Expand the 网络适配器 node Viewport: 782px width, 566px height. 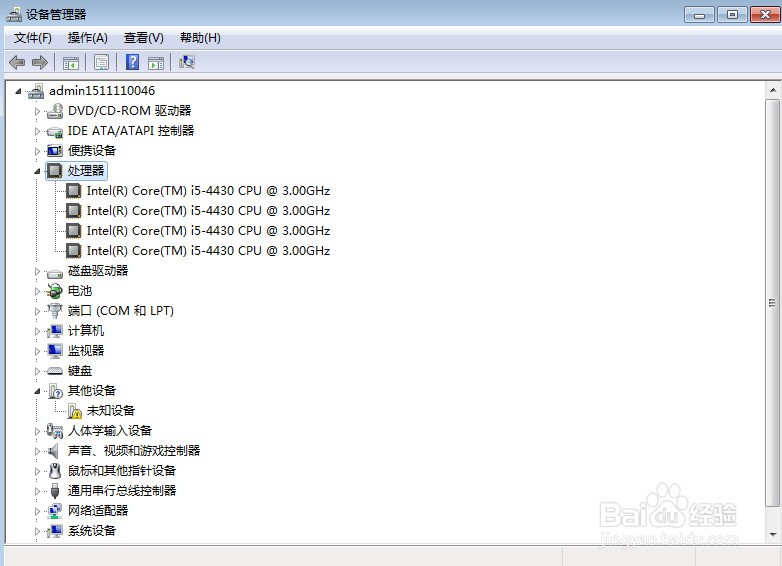(37, 511)
